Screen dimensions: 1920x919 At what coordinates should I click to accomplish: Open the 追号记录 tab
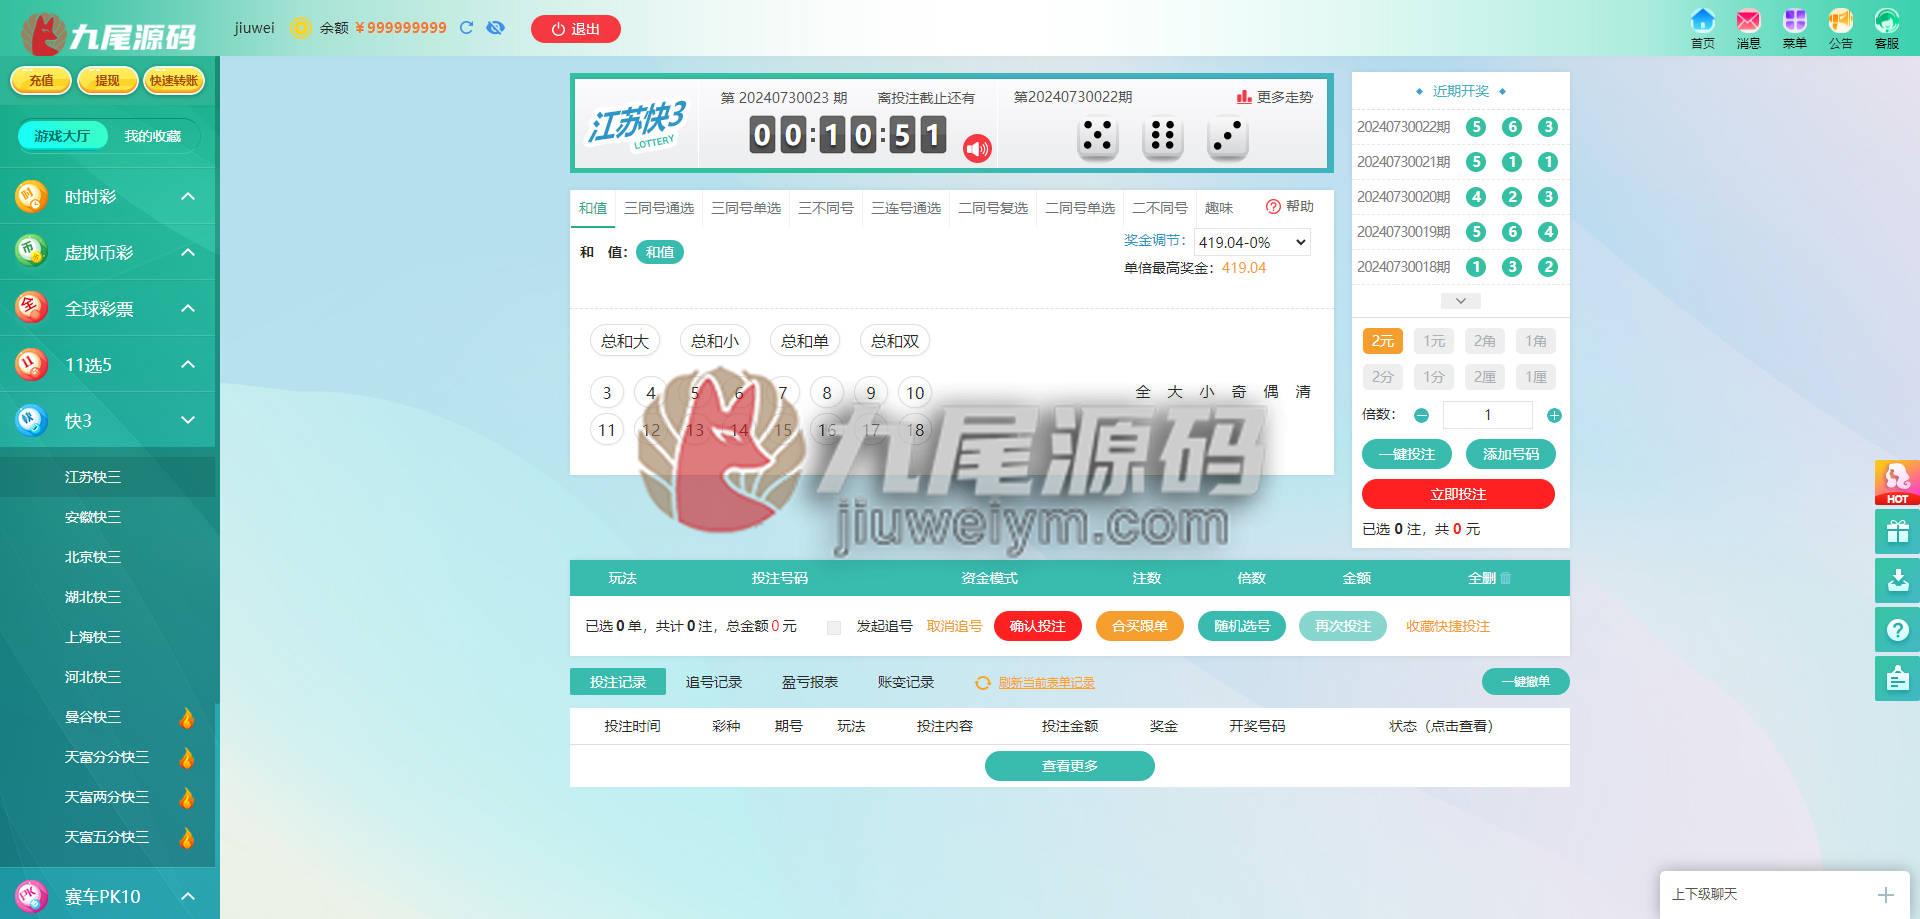[714, 682]
